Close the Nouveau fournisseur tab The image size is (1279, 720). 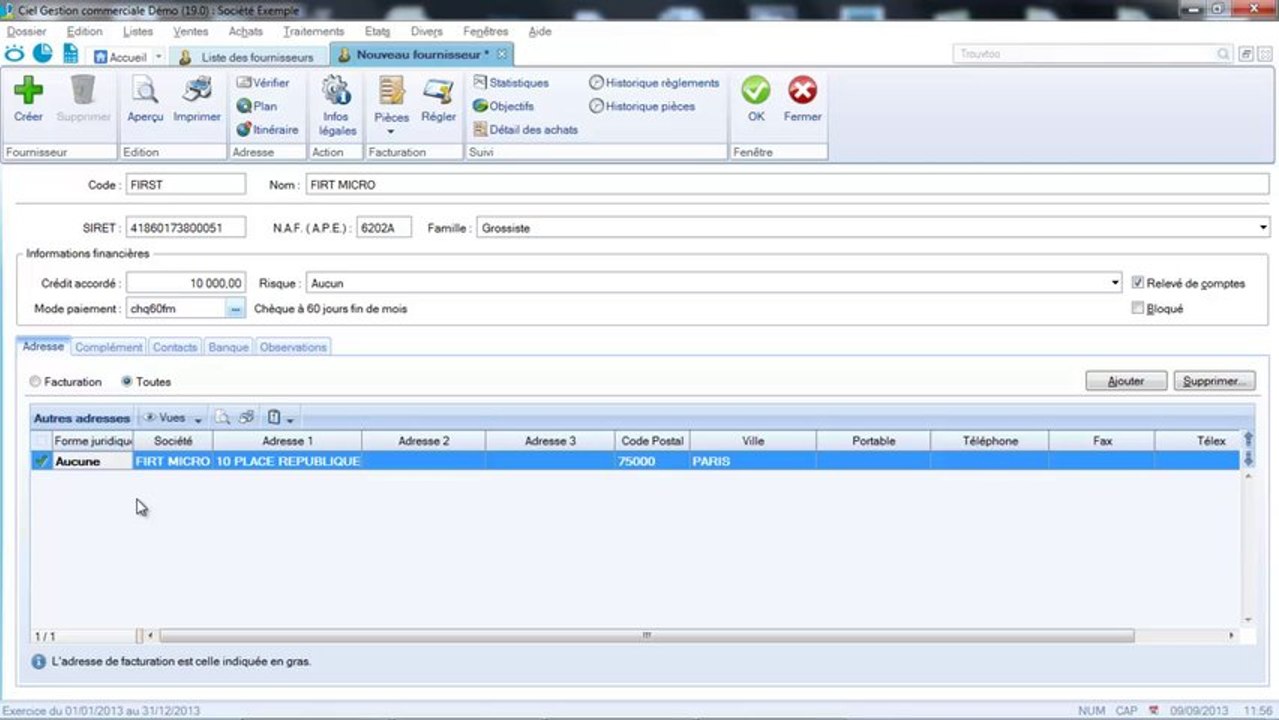(x=502, y=54)
